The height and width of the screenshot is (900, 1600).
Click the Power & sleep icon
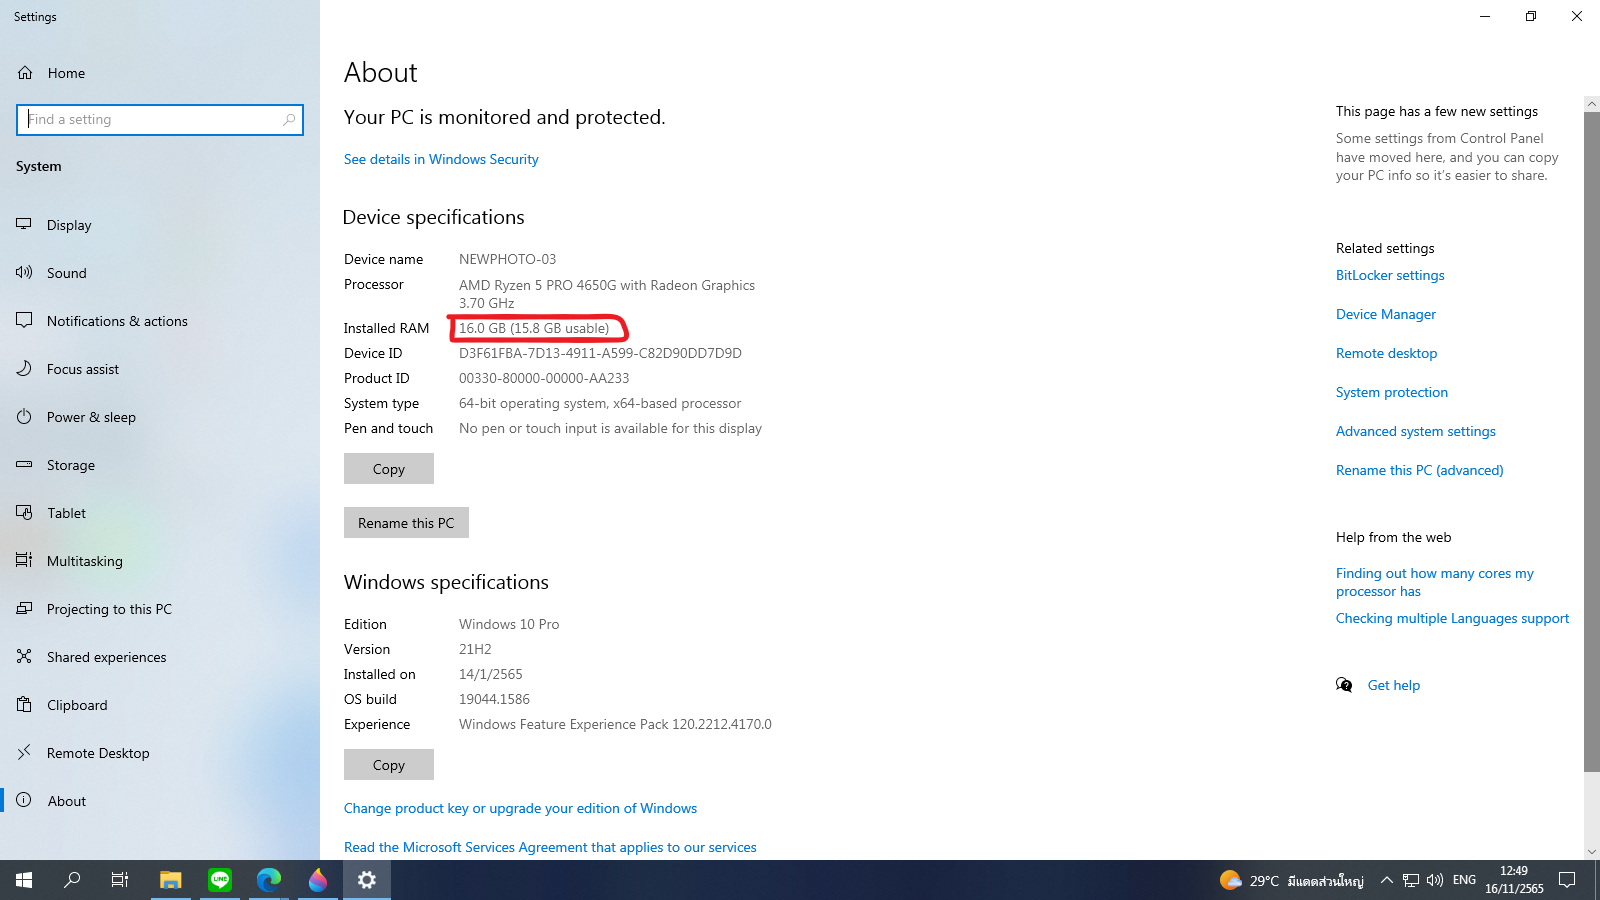pos(24,416)
